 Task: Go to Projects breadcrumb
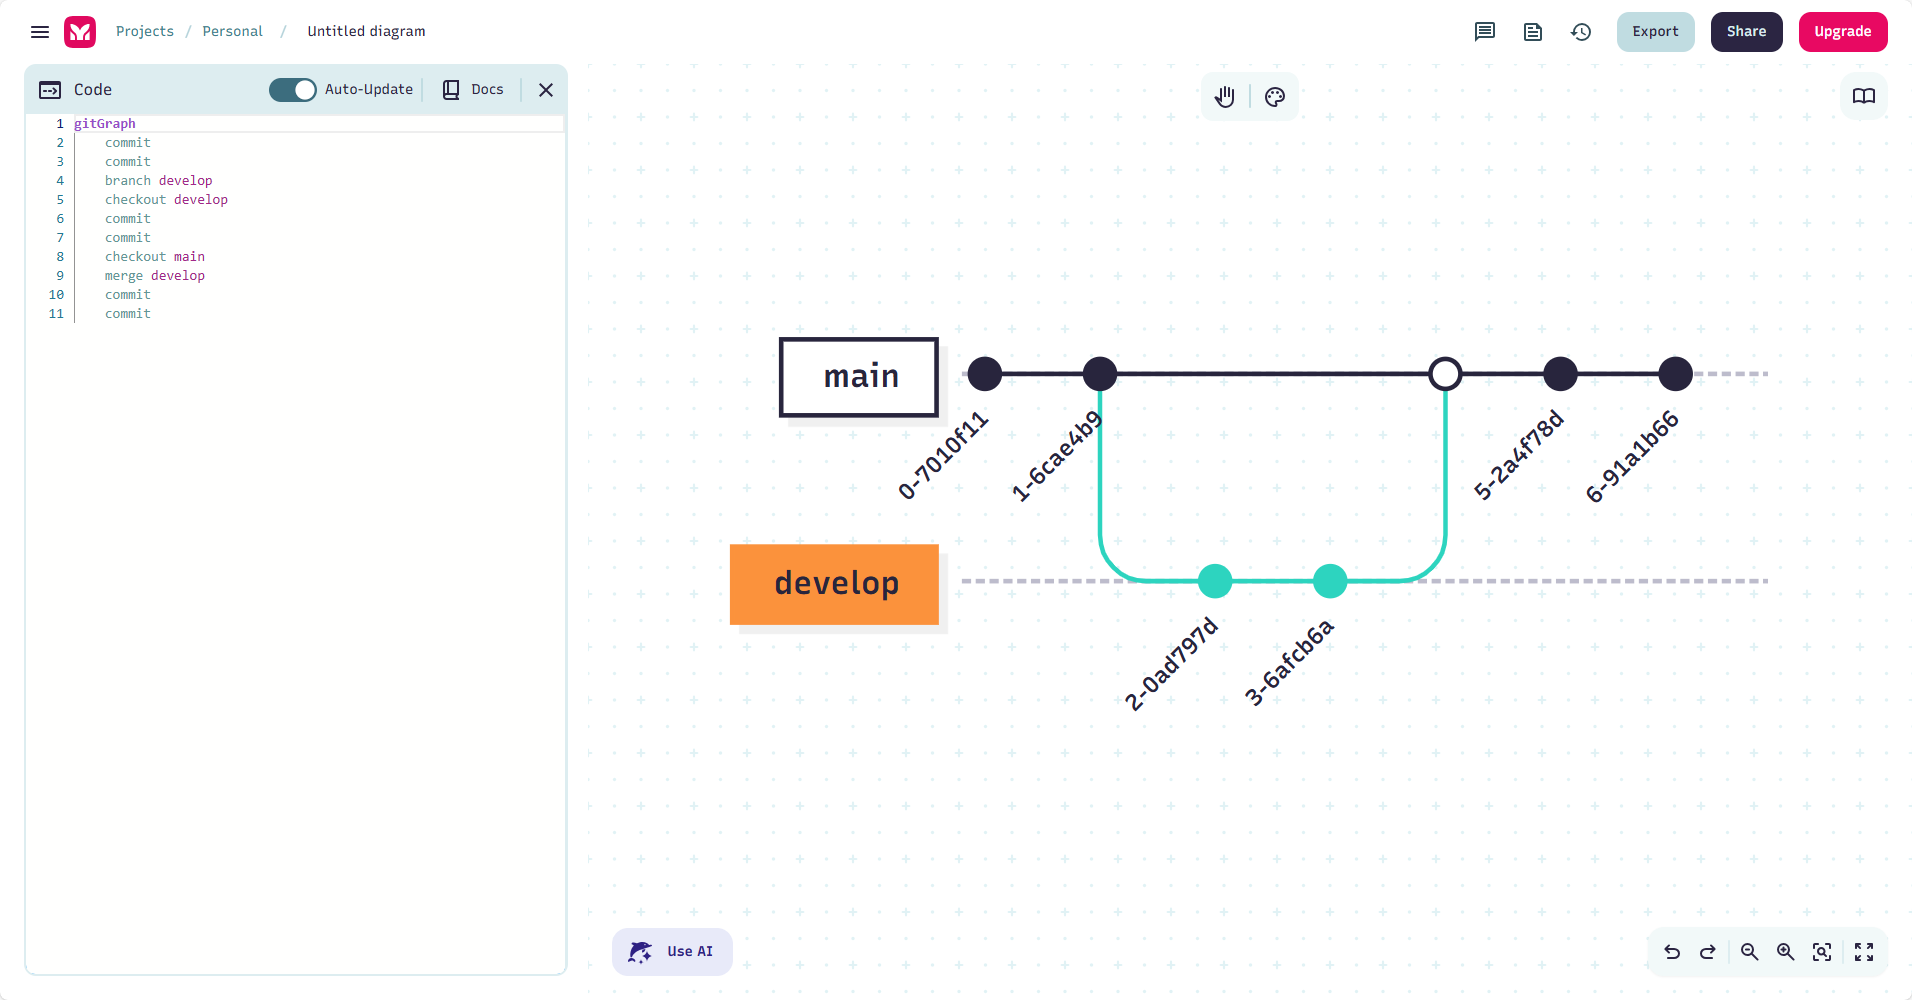[145, 32]
